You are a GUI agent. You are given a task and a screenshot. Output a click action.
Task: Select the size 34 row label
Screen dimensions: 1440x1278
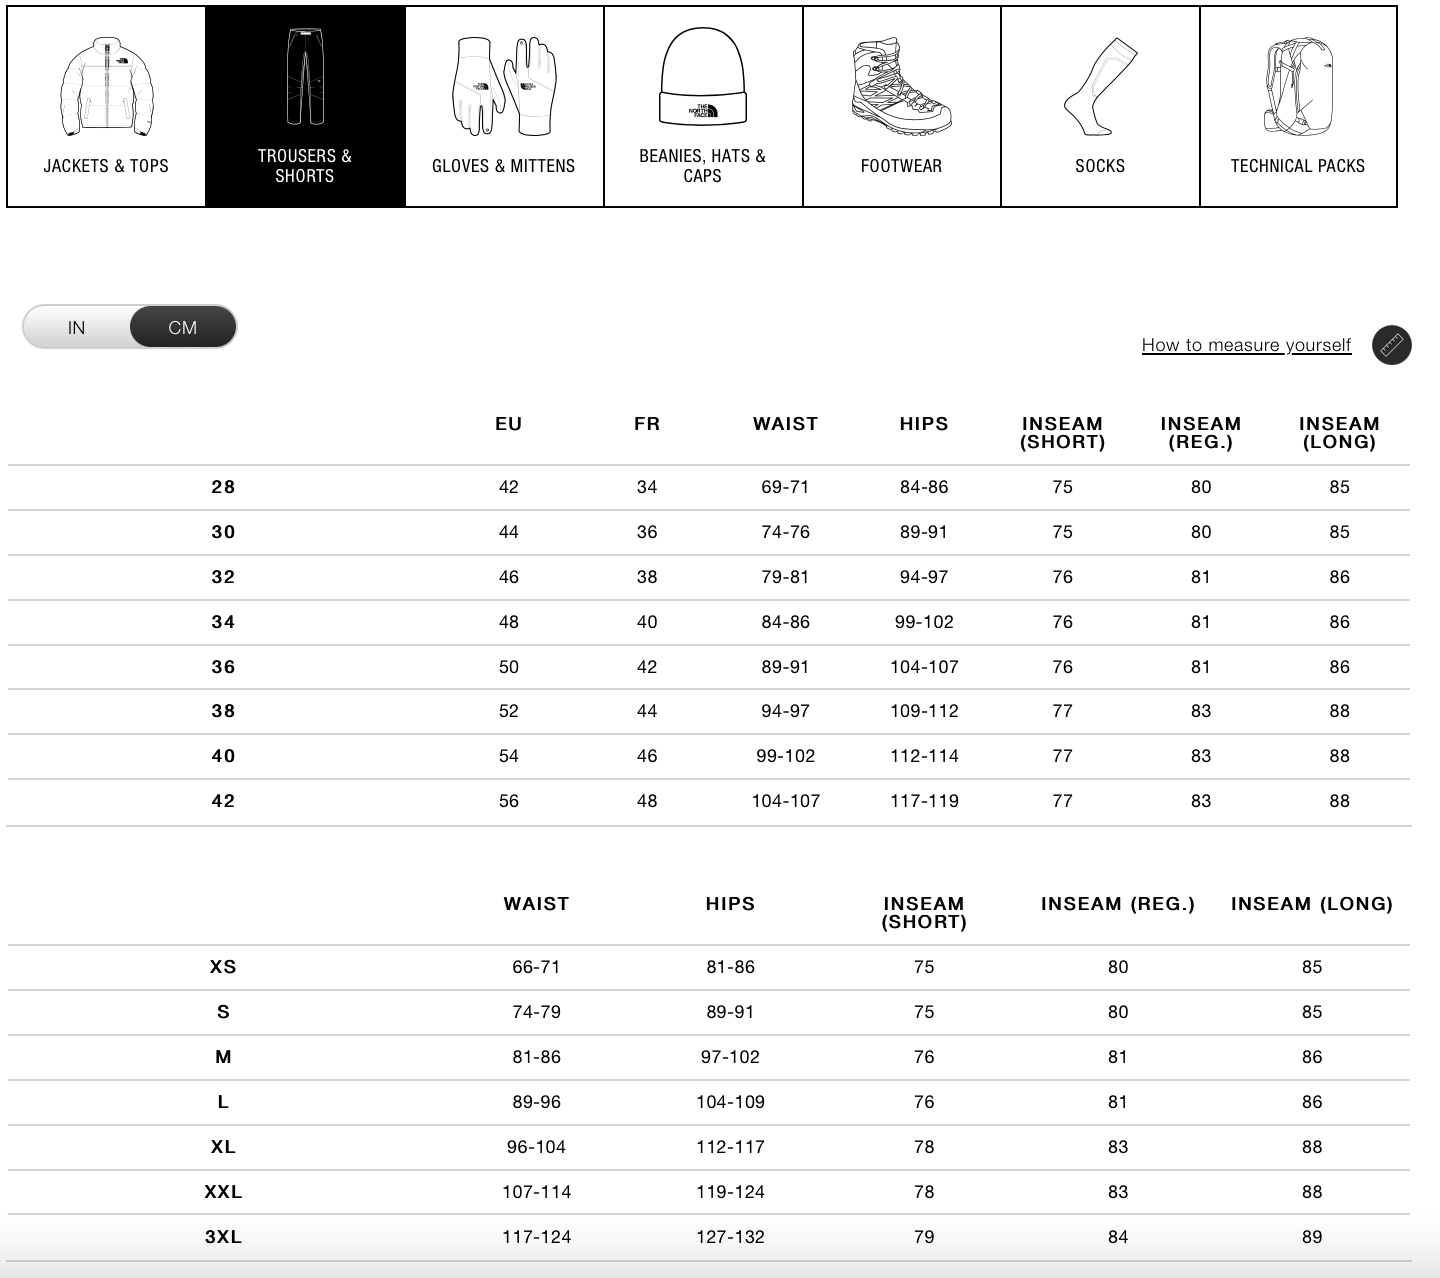point(223,622)
